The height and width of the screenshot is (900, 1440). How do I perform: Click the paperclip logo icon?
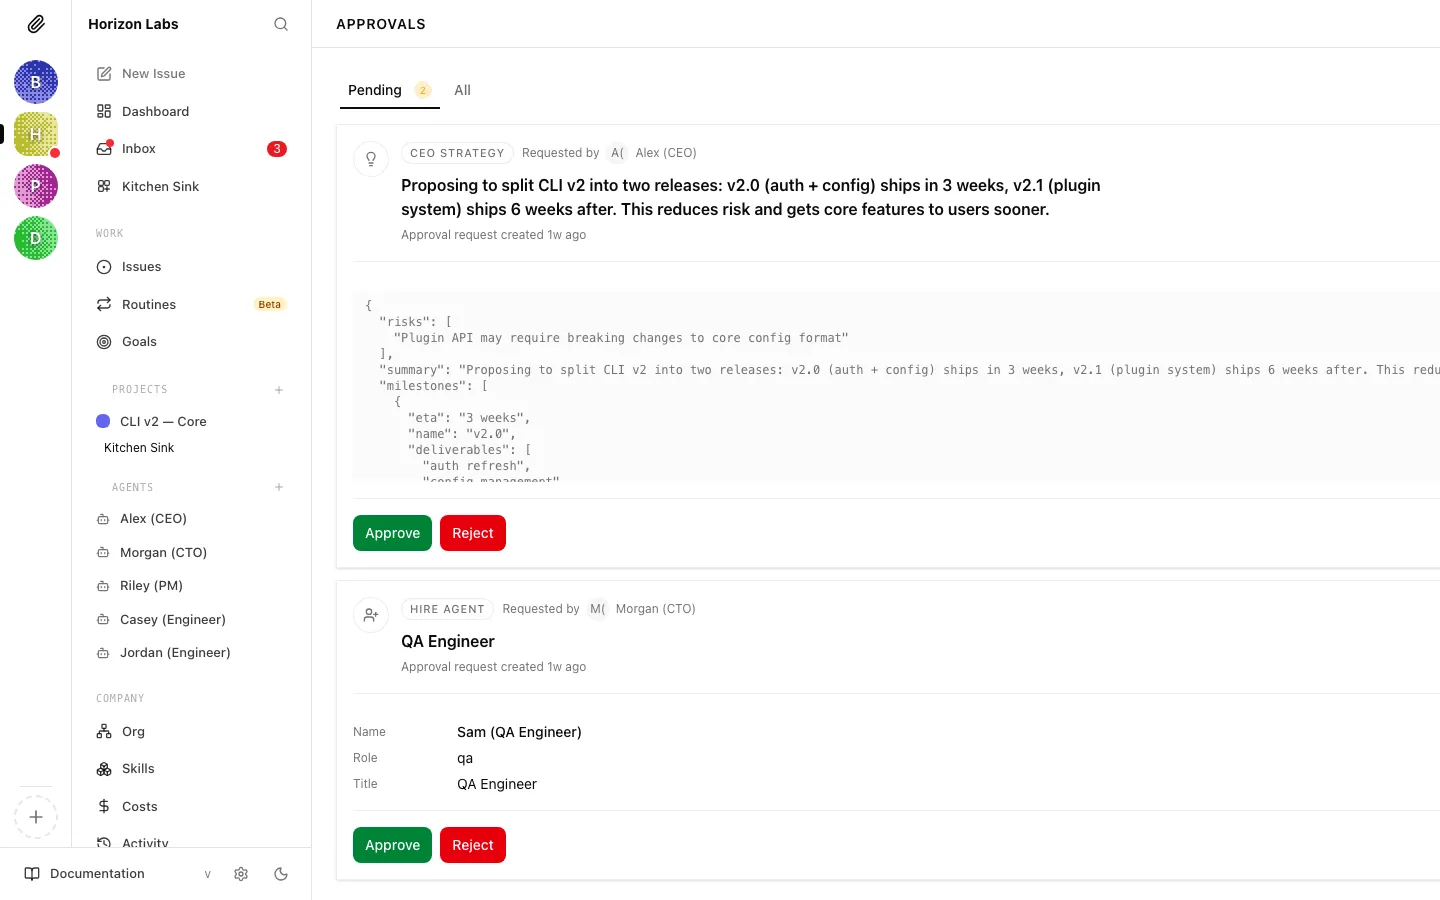(36, 24)
